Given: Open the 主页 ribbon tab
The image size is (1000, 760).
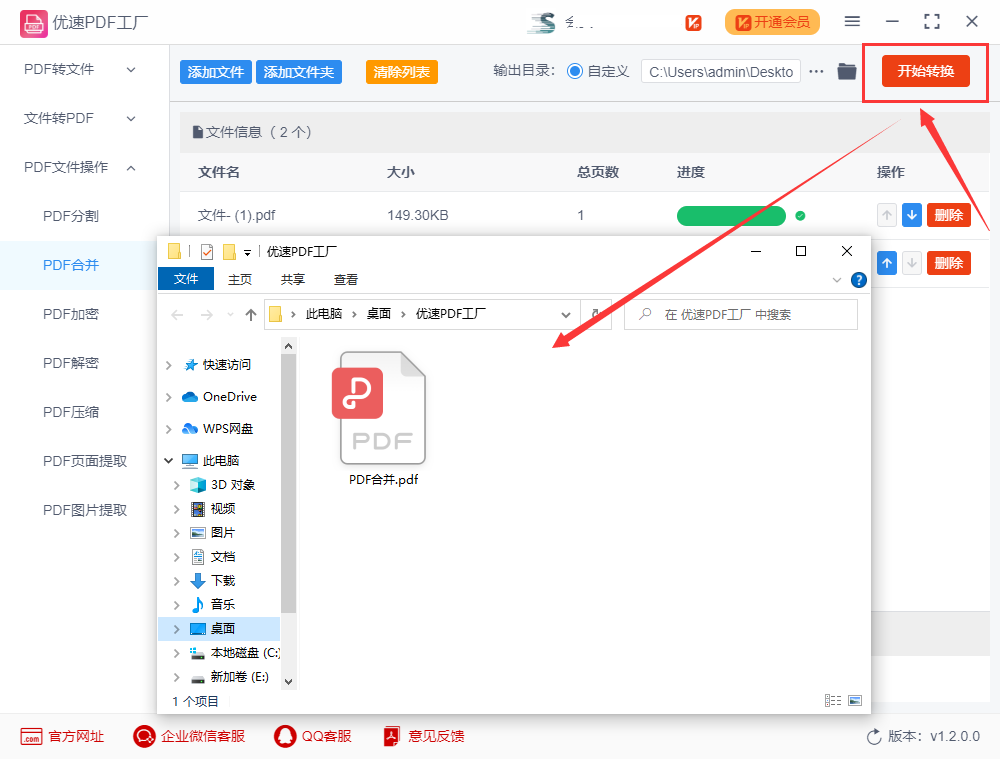Looking at the screenshot, I should point(240,280).
